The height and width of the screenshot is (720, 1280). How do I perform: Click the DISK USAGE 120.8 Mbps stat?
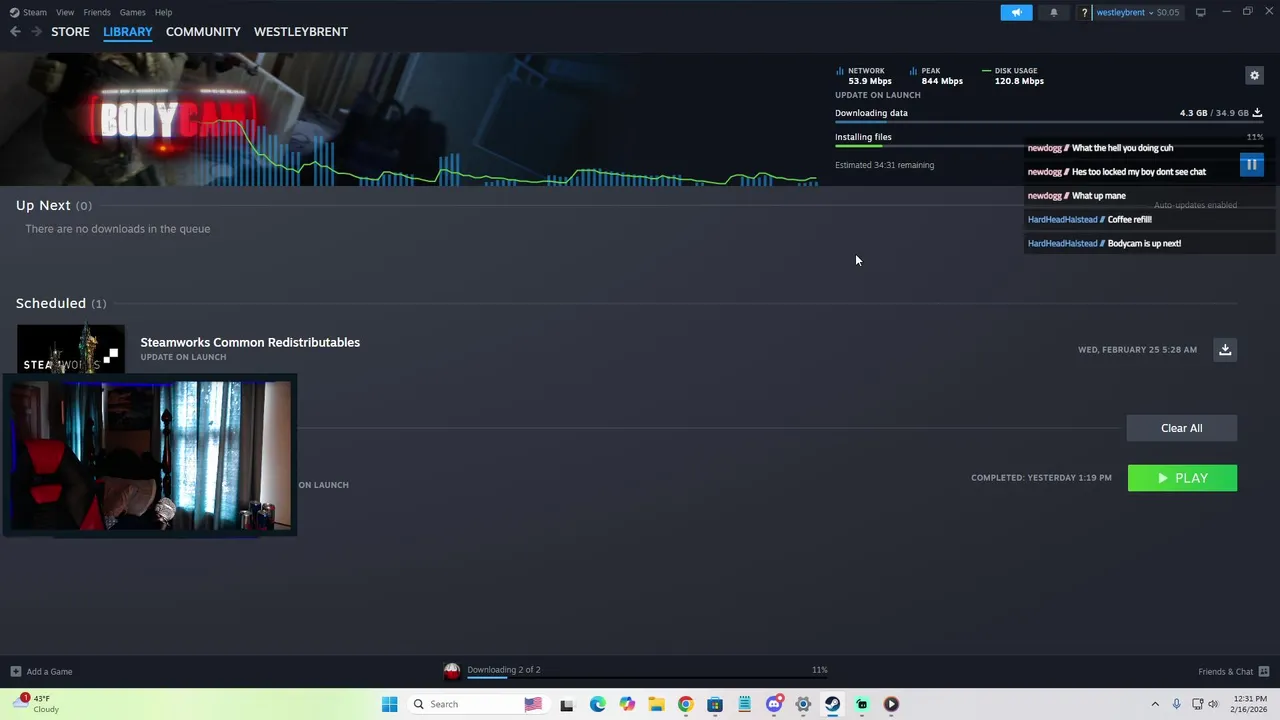click(1014, 76)
